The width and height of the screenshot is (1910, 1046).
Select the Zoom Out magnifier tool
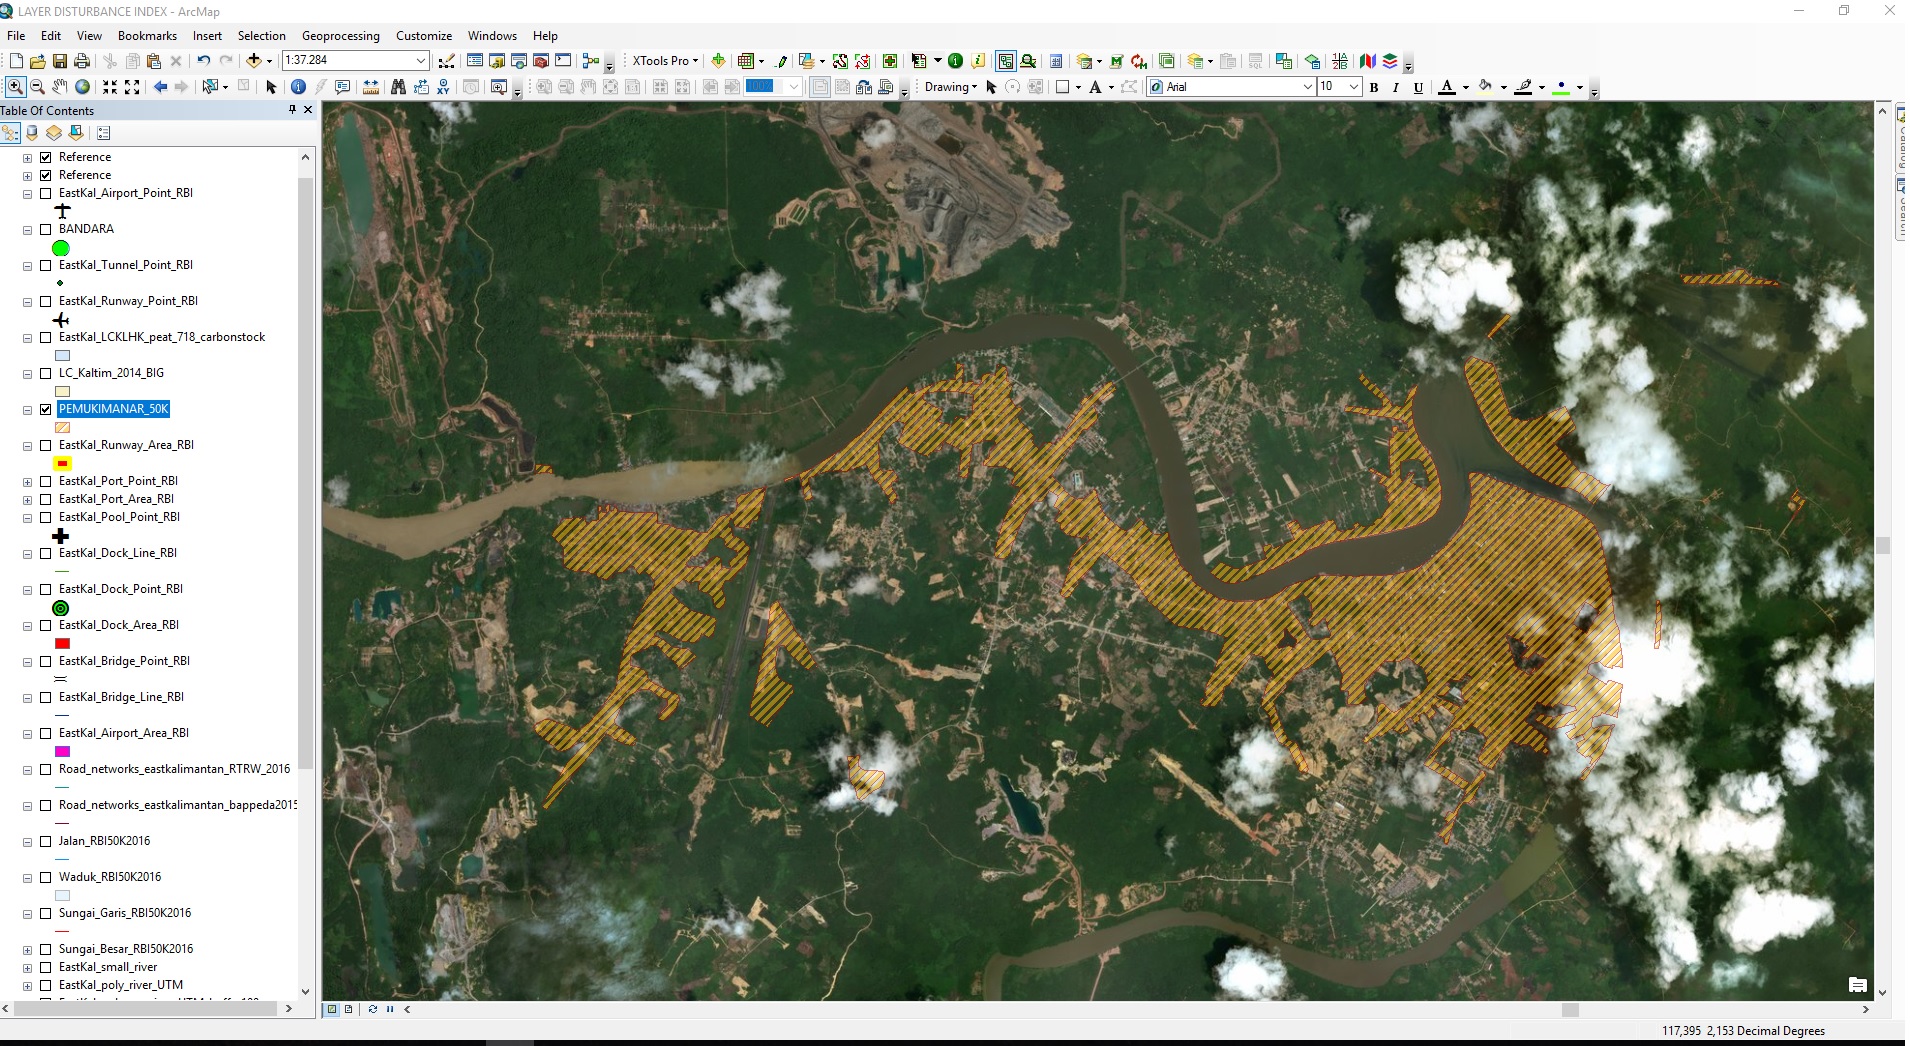pos(37,87)
